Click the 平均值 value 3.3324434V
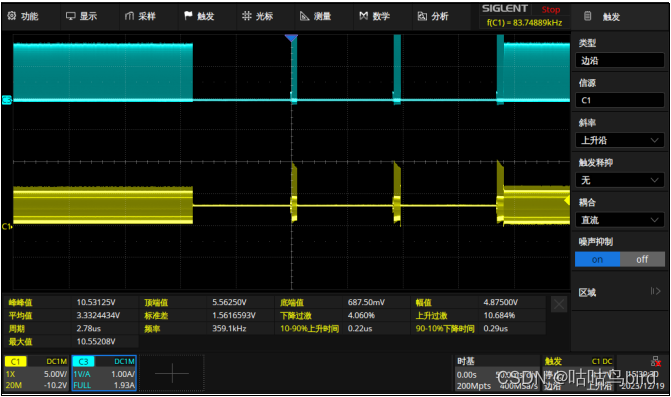Screen dimensions: 671x397 98,316
